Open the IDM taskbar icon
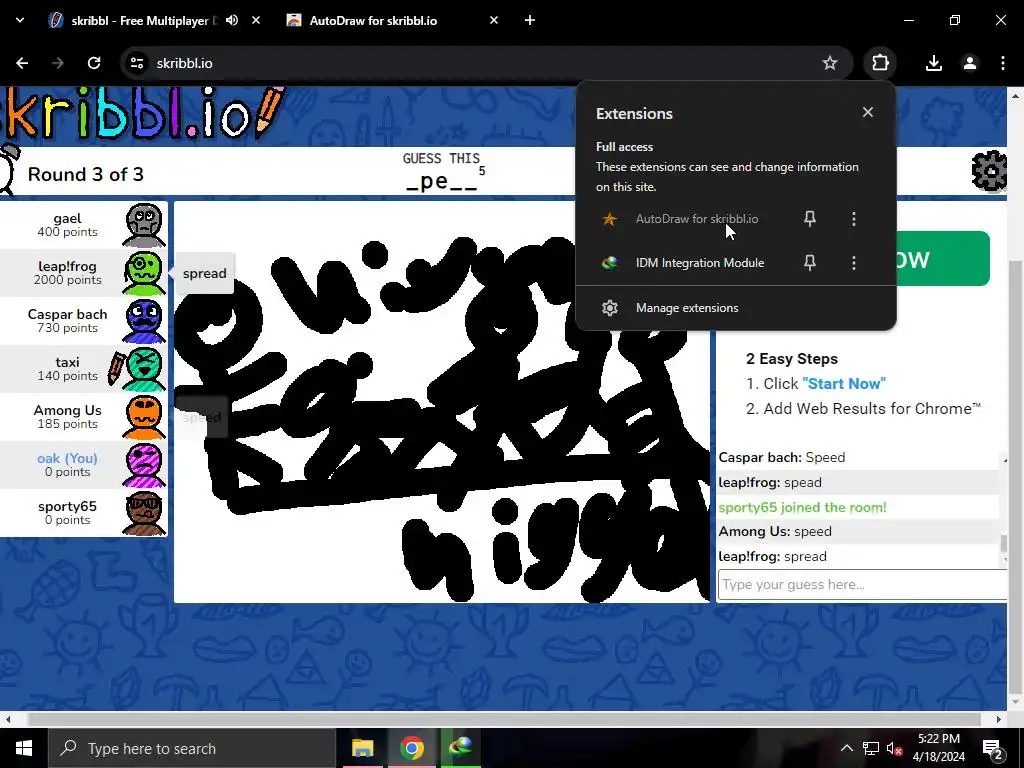 (461, 748)
